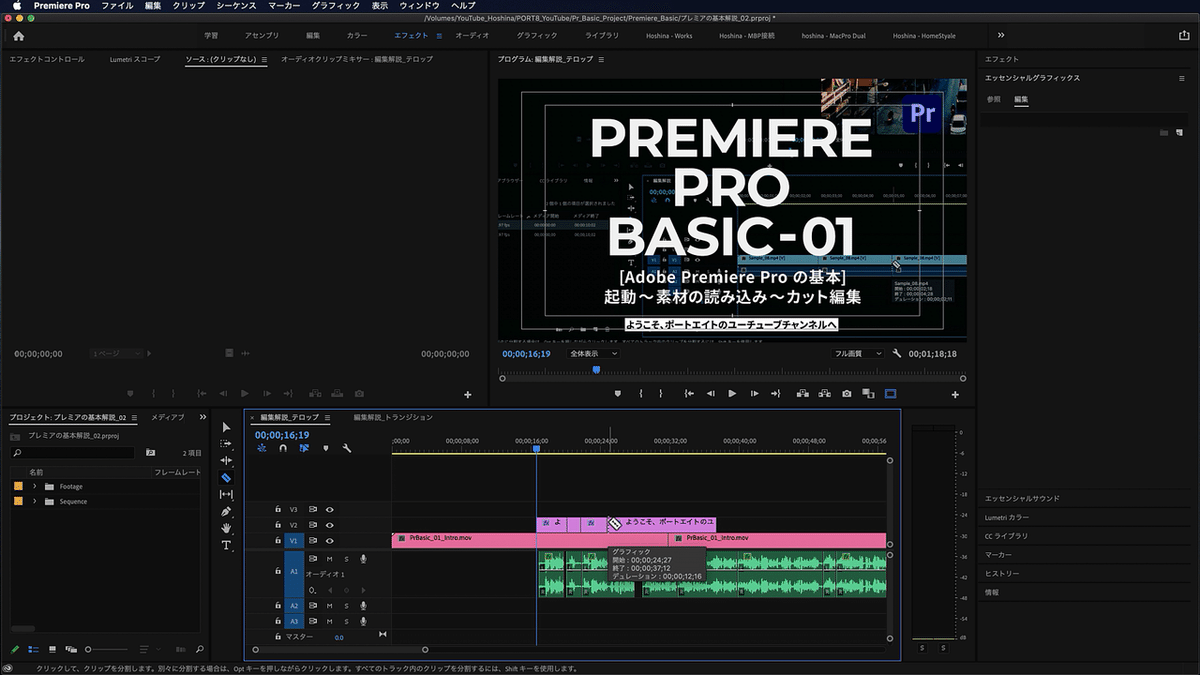Expand the Footage bin

(35, 486)
